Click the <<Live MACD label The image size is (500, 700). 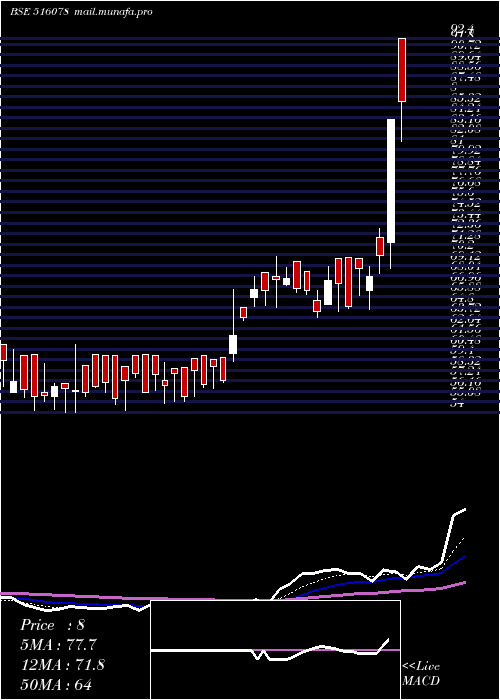[x=421, y=674]
